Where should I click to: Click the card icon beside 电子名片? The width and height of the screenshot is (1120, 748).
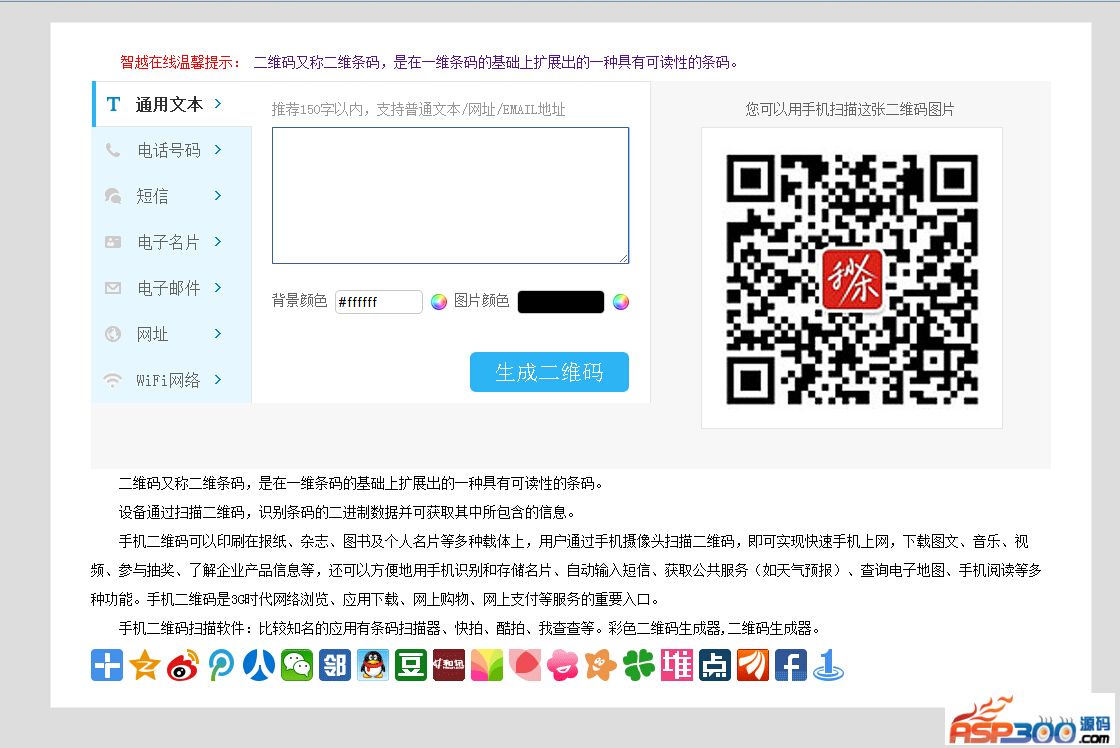pyautogui.click(x=113, y=242)
